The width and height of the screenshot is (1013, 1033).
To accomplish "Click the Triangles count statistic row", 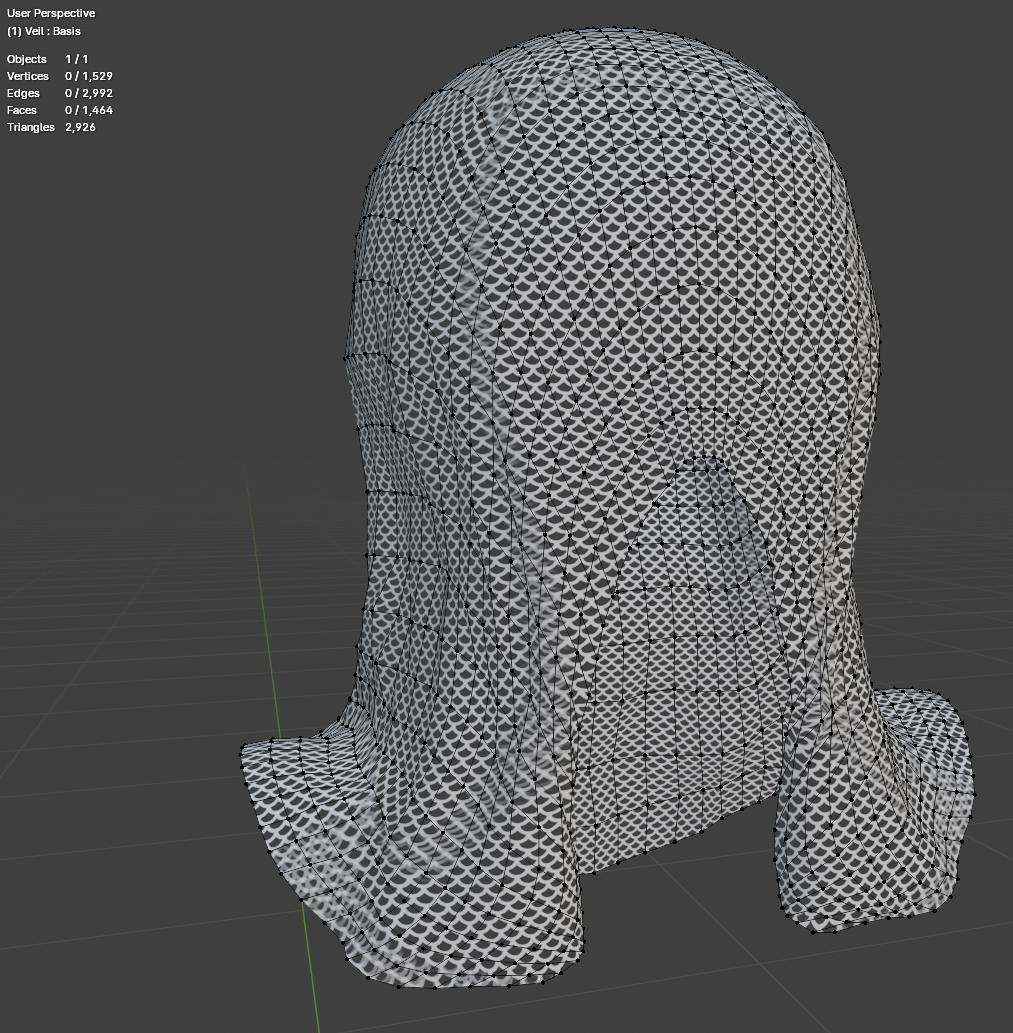I will 51,127.
